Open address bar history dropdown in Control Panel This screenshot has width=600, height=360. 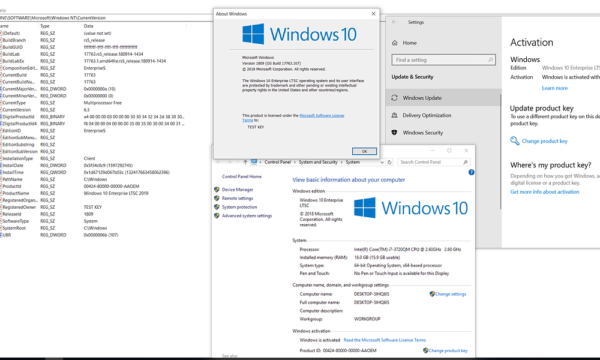tap(382, 162)
